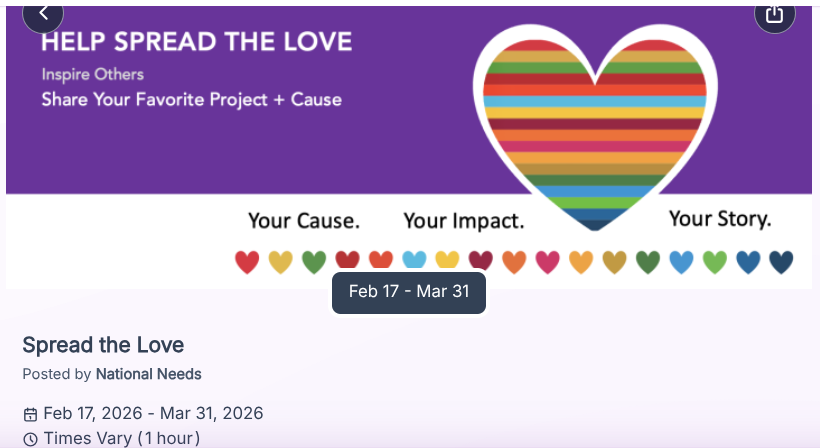820x448 pixels.
Task: Click the calendar icon beside the date range
Action: [x=30, y=414]
